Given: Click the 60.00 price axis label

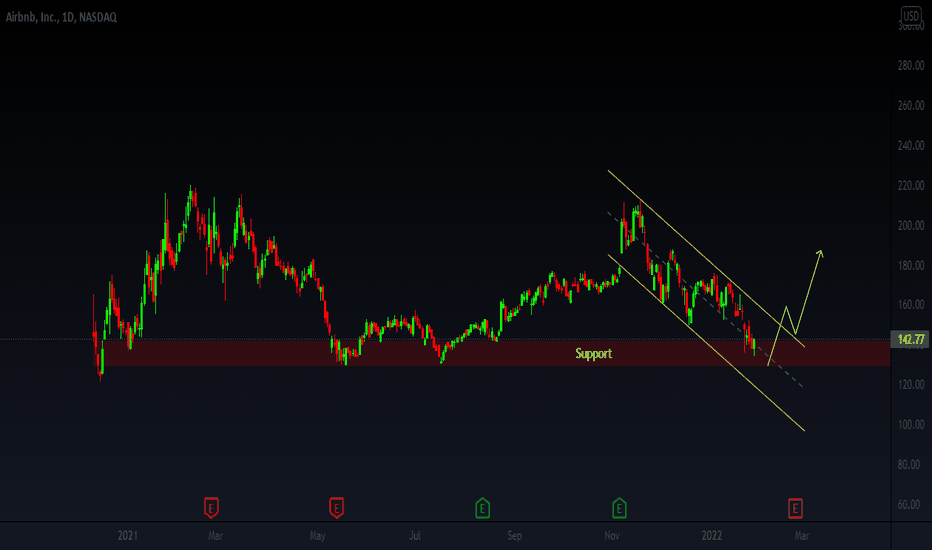Looking at the screenshot, I should (x=909, y=504).
